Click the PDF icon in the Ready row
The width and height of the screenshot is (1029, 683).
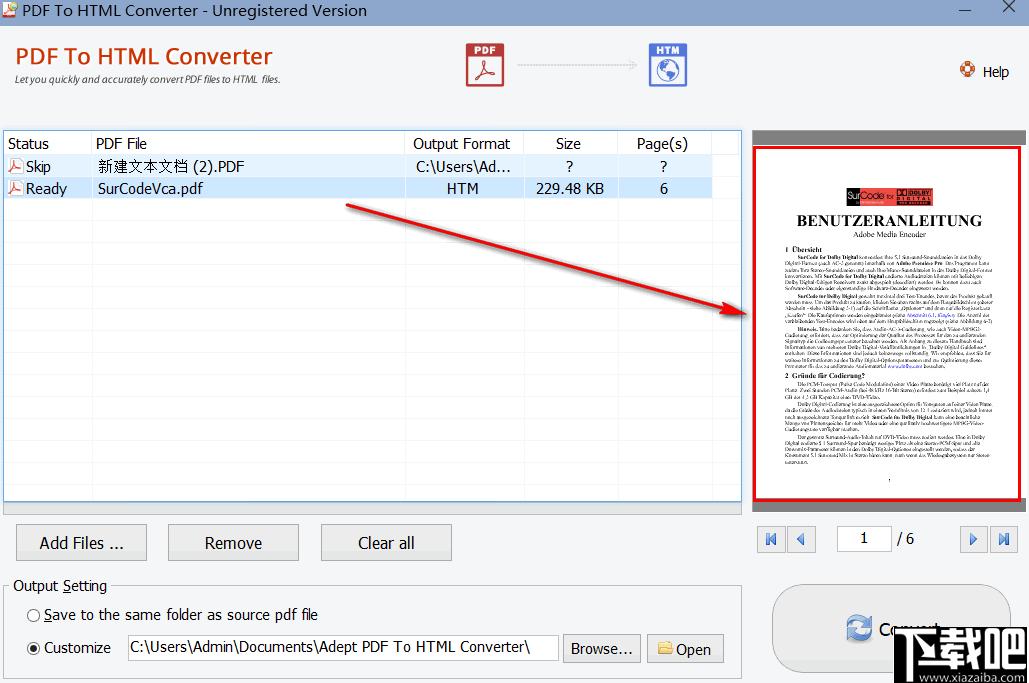pos(15,188)
